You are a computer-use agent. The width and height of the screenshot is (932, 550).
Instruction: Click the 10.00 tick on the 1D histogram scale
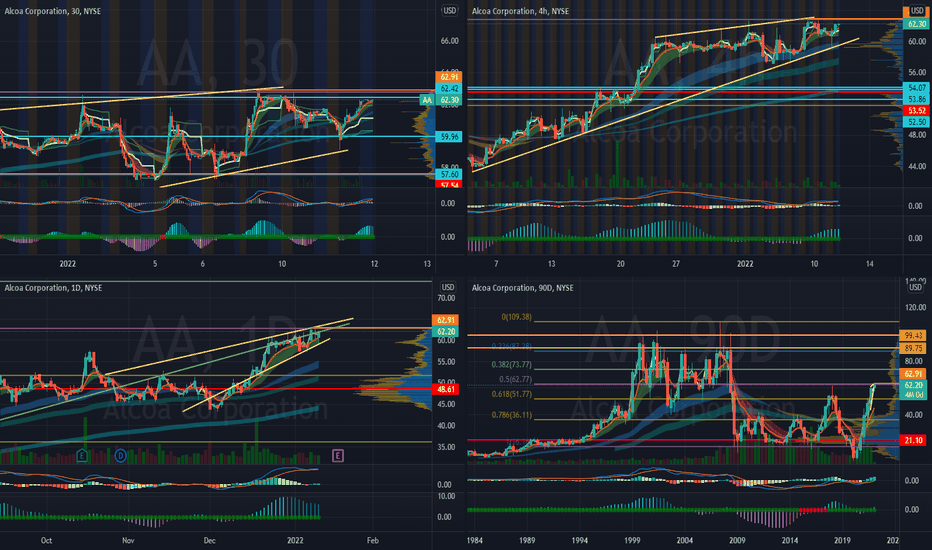(x=446, y=496)
